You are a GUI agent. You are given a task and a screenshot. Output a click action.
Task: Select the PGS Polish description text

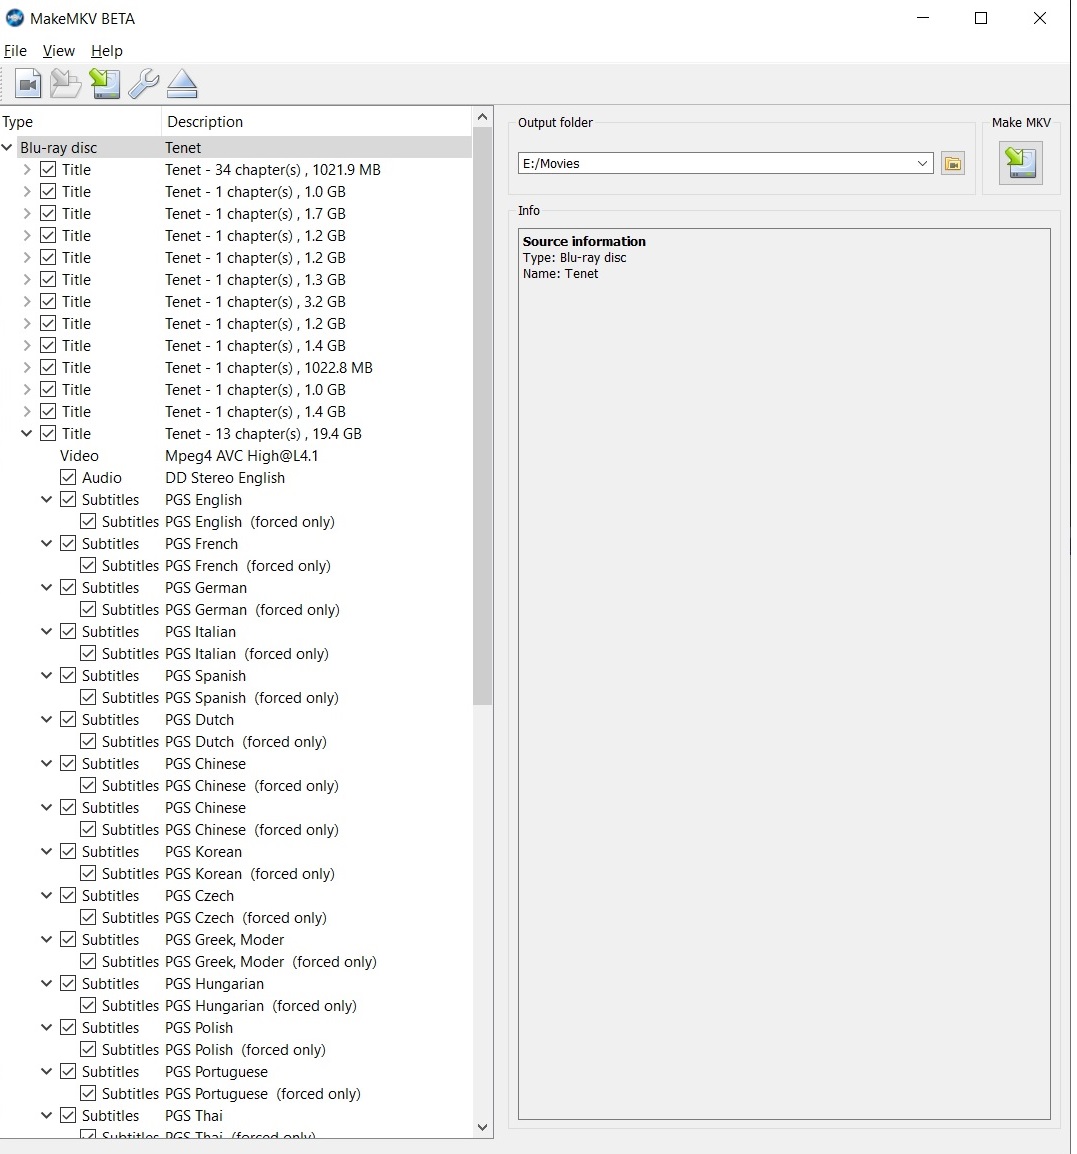pyautogui.click(x=199, y=1027)
